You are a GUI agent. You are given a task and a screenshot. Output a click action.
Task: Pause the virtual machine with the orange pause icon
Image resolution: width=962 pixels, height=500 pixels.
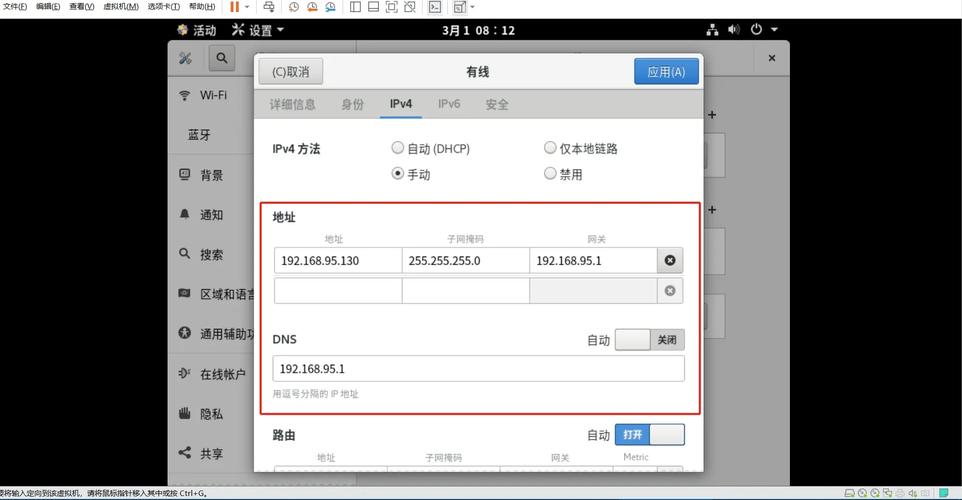point(234,7)
